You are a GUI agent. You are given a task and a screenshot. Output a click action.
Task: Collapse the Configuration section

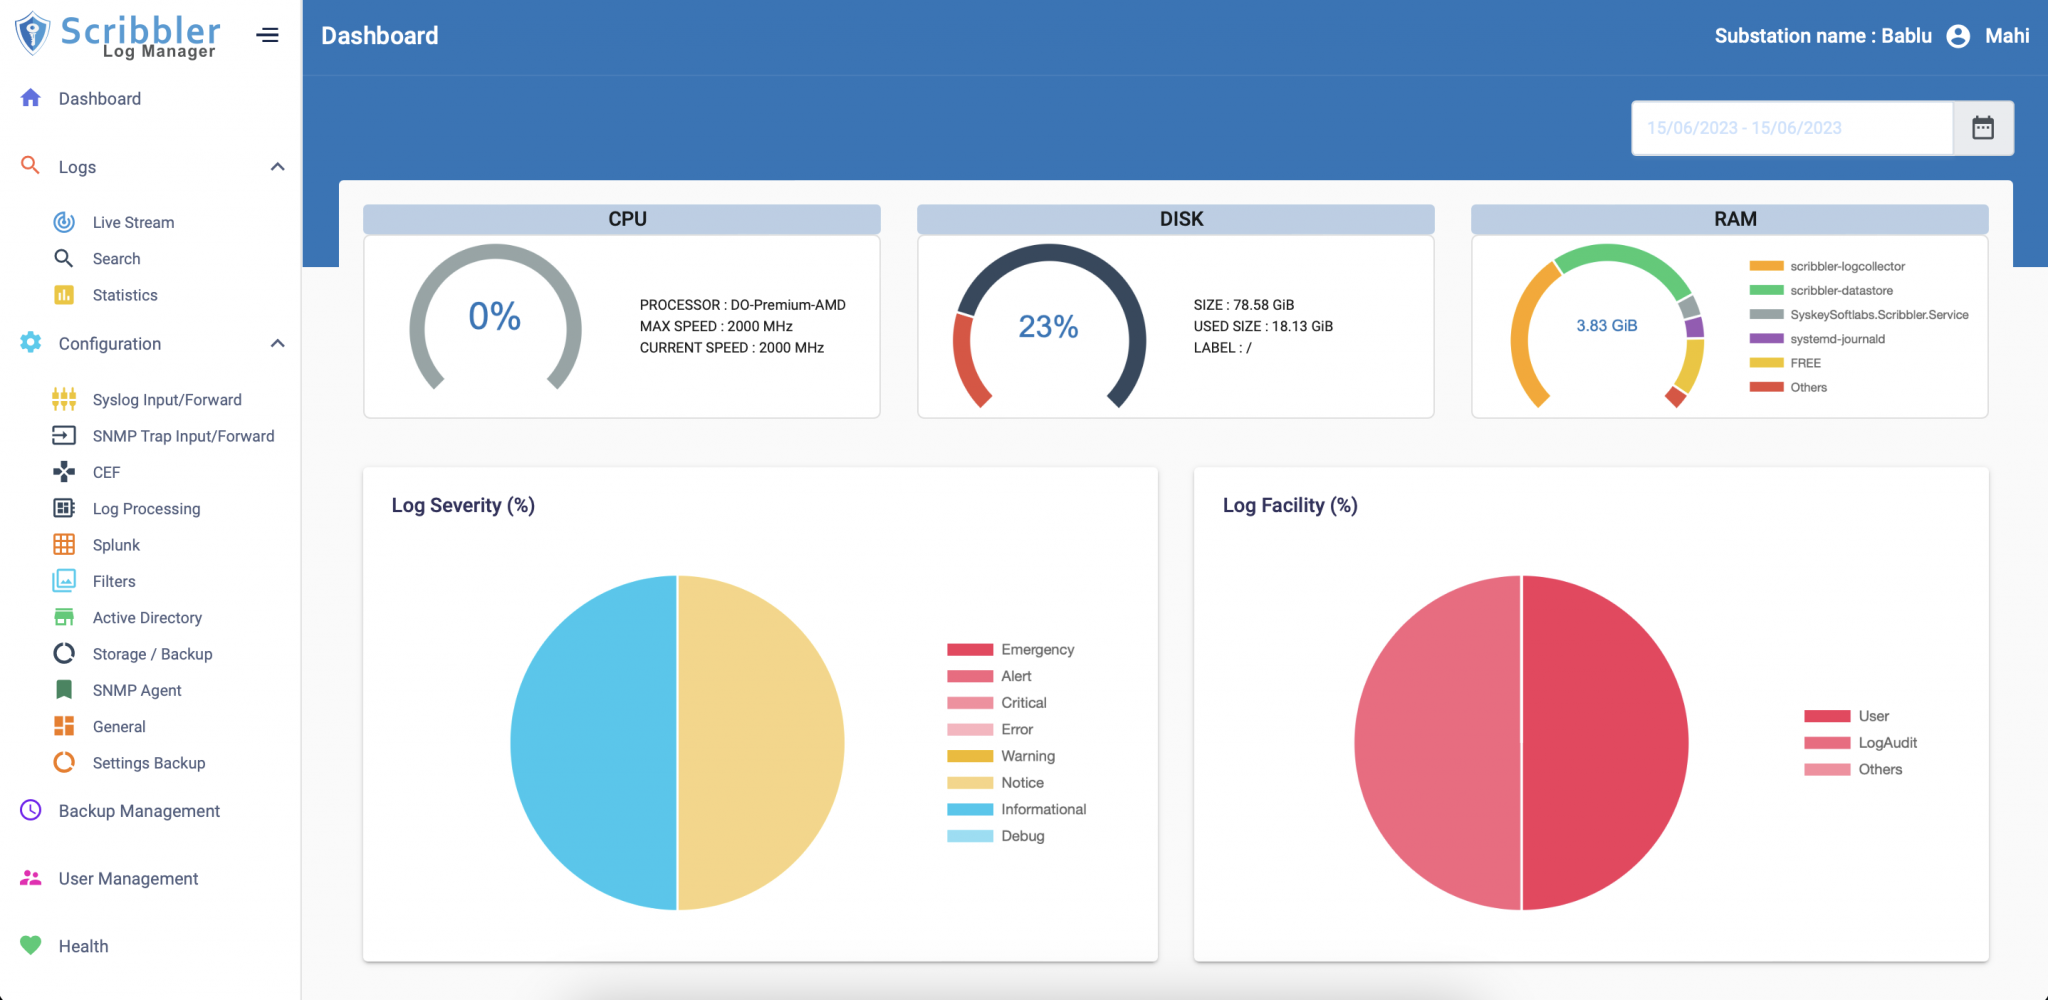click(x=278, y=343)
